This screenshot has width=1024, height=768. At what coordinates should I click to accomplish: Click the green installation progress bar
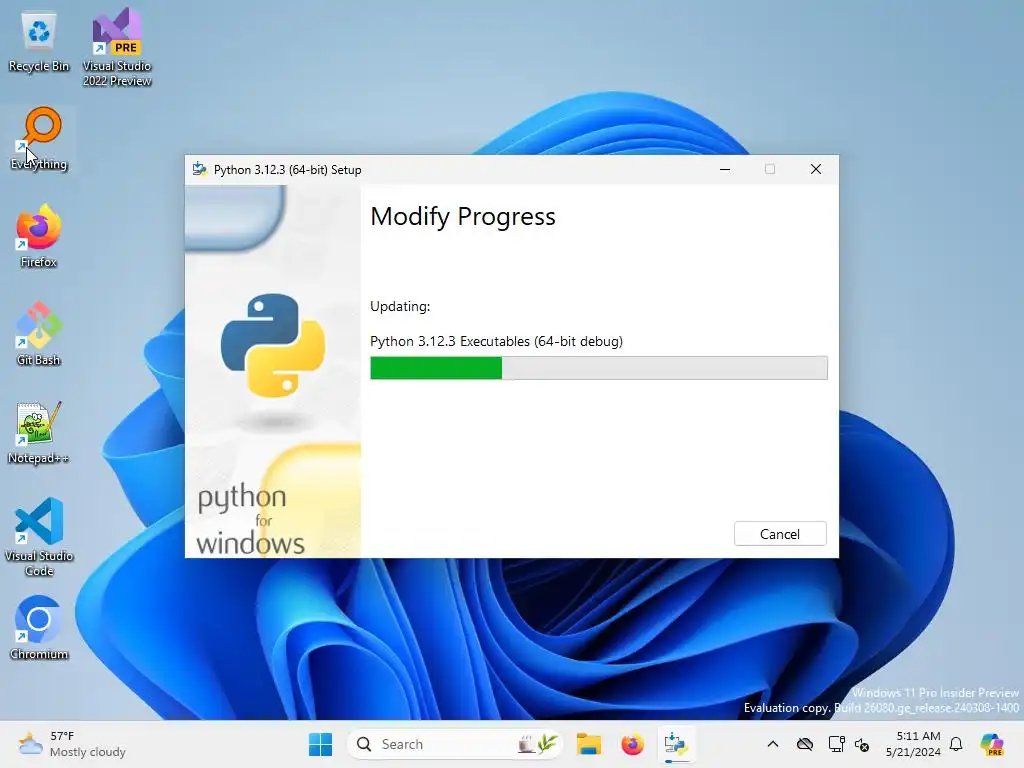(598, 368)
